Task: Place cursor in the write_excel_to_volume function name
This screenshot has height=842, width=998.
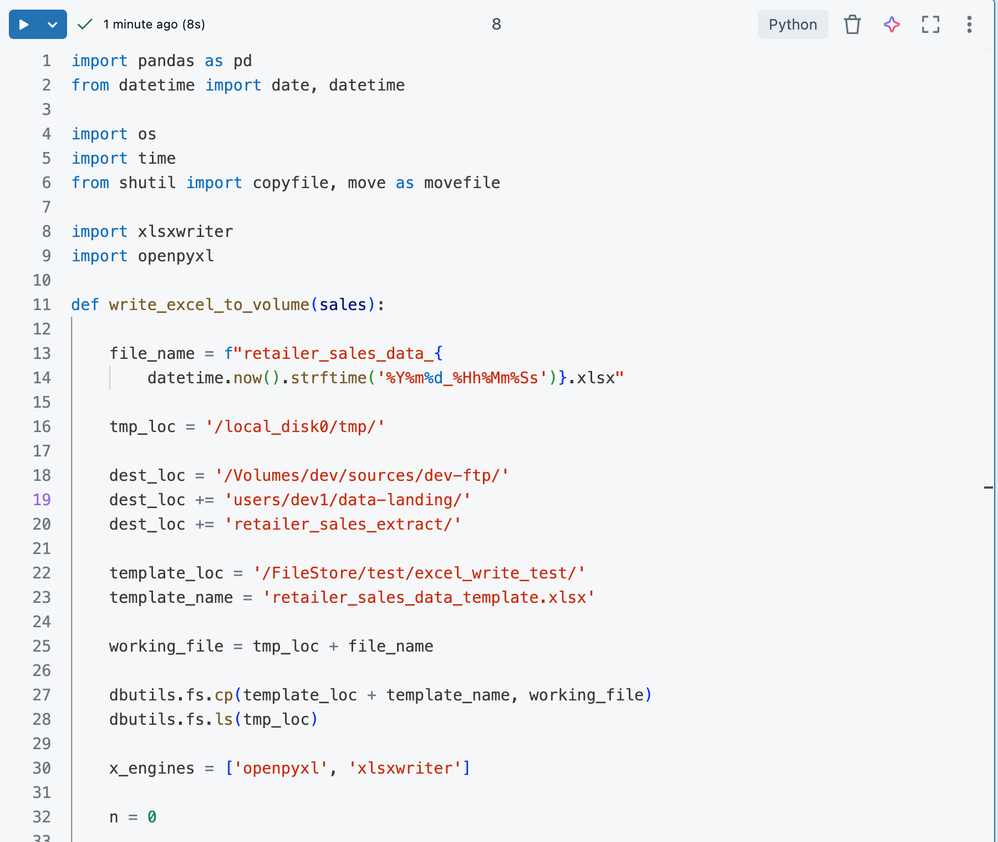Action: (208, 305)
